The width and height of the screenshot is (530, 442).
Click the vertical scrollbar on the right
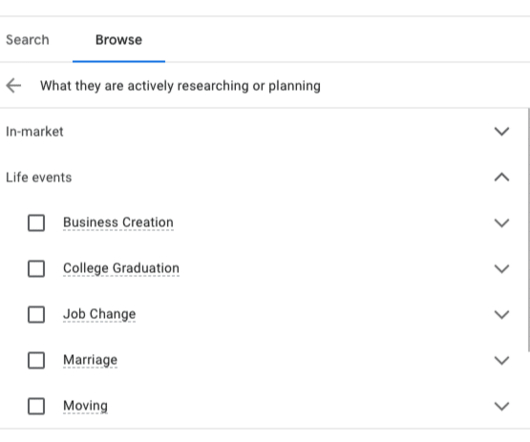[528, 230]
